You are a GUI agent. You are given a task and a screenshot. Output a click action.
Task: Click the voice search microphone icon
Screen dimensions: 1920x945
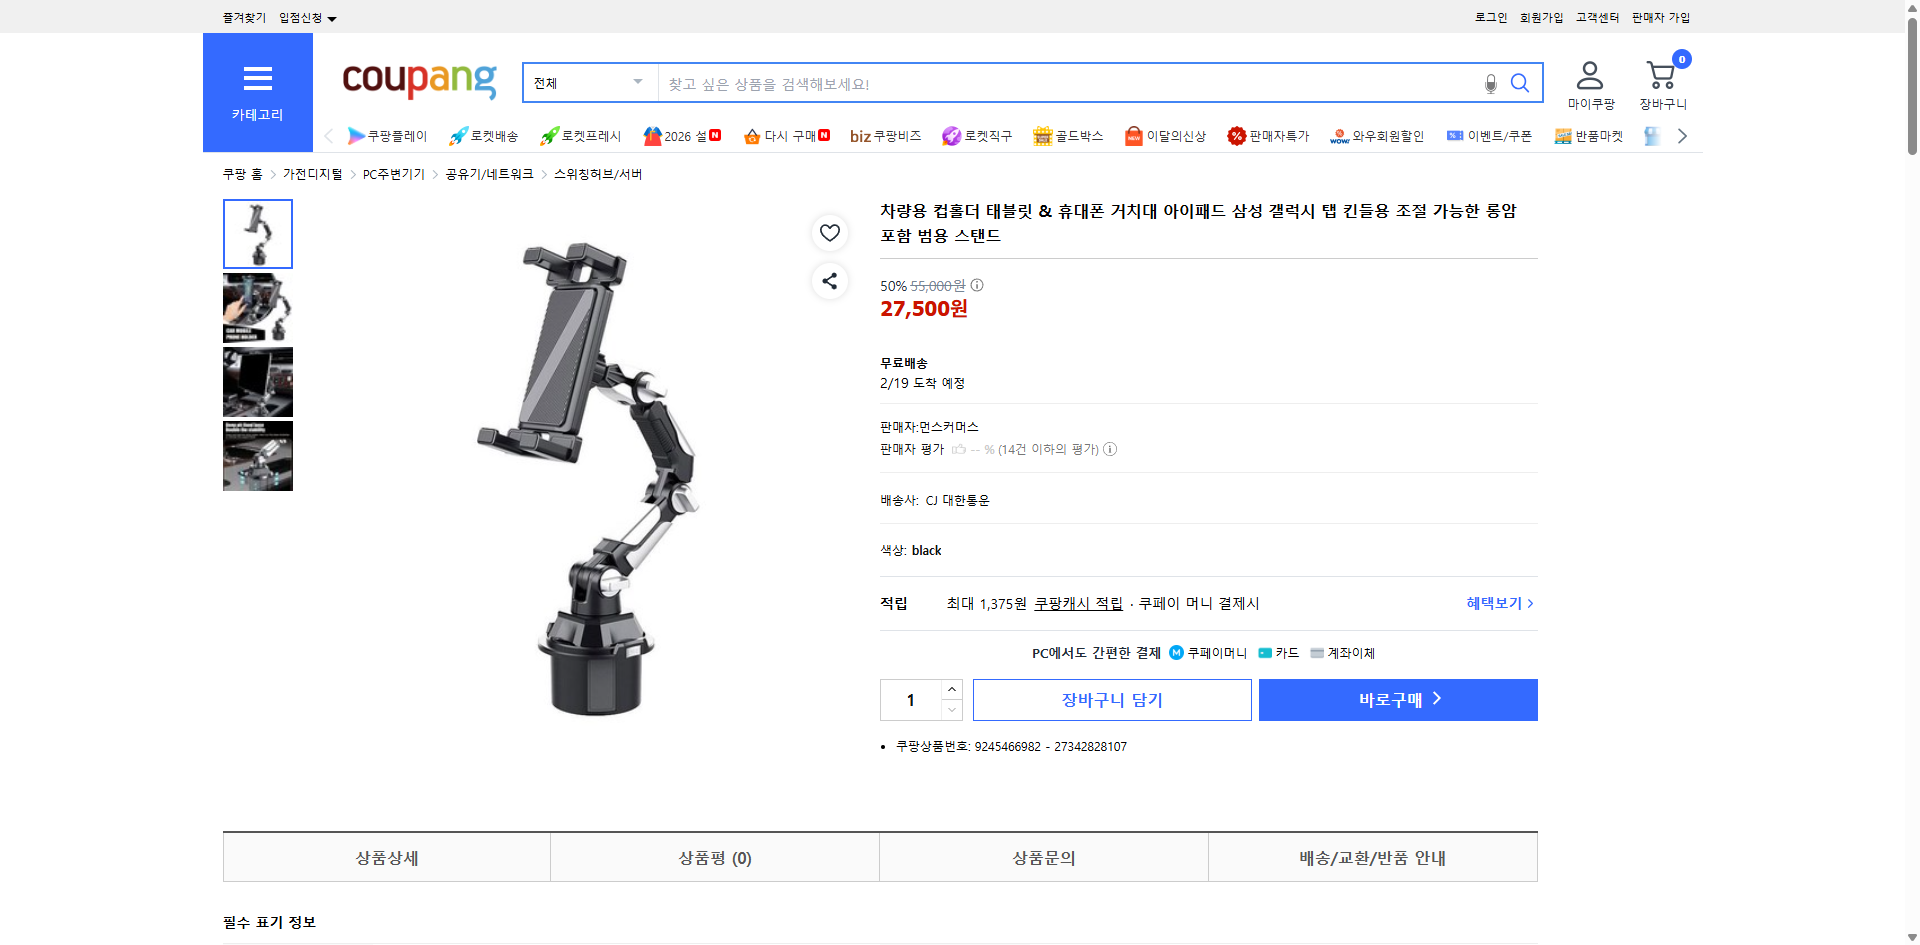[1489, 84]
